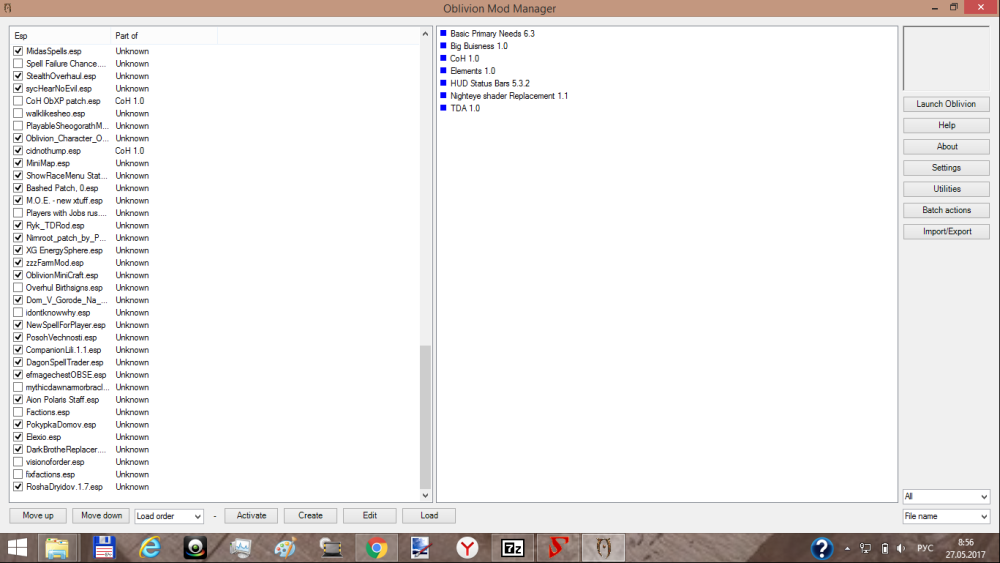Click the blue help question mark in tray
This screenshot has width=1000, height=563.
pyautogui.click(x=821, y=548)
